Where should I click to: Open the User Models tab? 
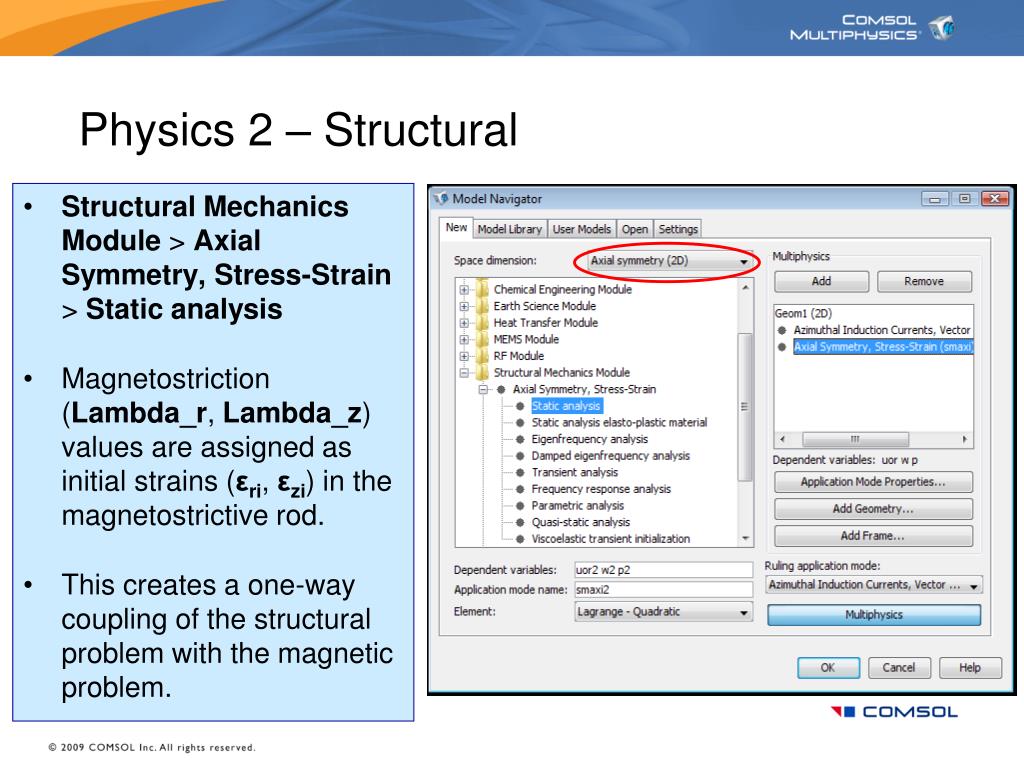pos(581,229)
